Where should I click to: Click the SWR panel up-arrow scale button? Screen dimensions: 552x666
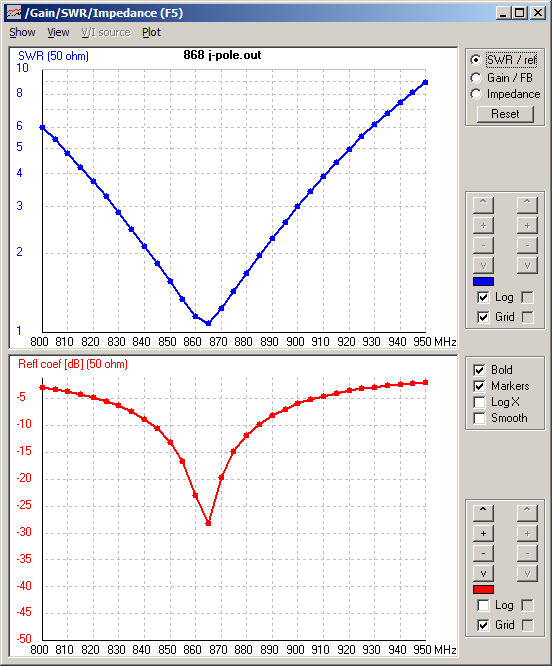[483, 205]
